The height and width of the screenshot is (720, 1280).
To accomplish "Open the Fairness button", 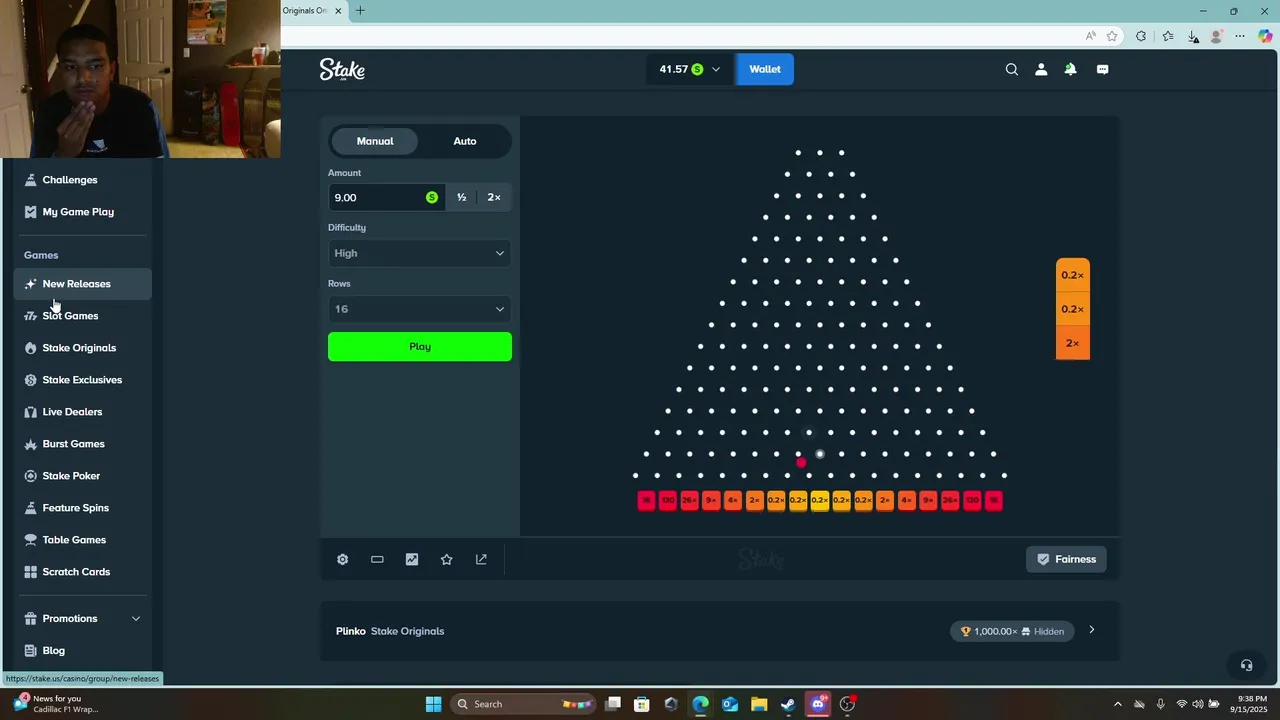I will tap(1066, 559).
